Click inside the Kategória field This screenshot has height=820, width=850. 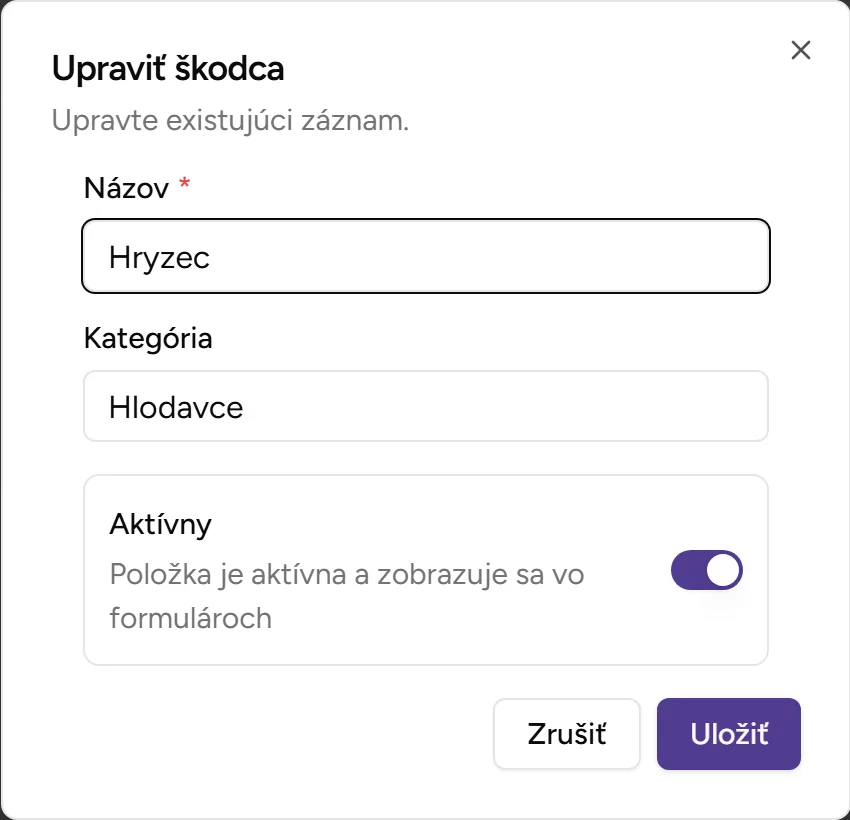(x=425, y=406)
